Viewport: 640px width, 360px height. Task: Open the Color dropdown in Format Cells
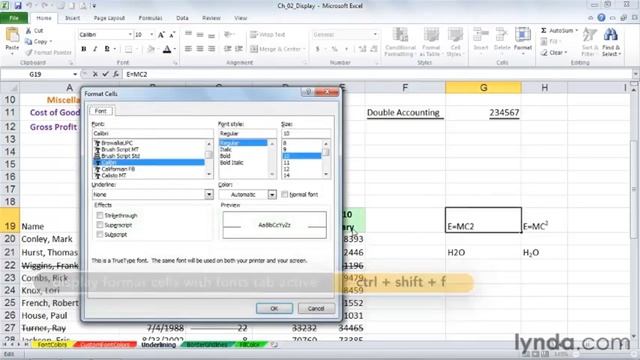[272, 195]
